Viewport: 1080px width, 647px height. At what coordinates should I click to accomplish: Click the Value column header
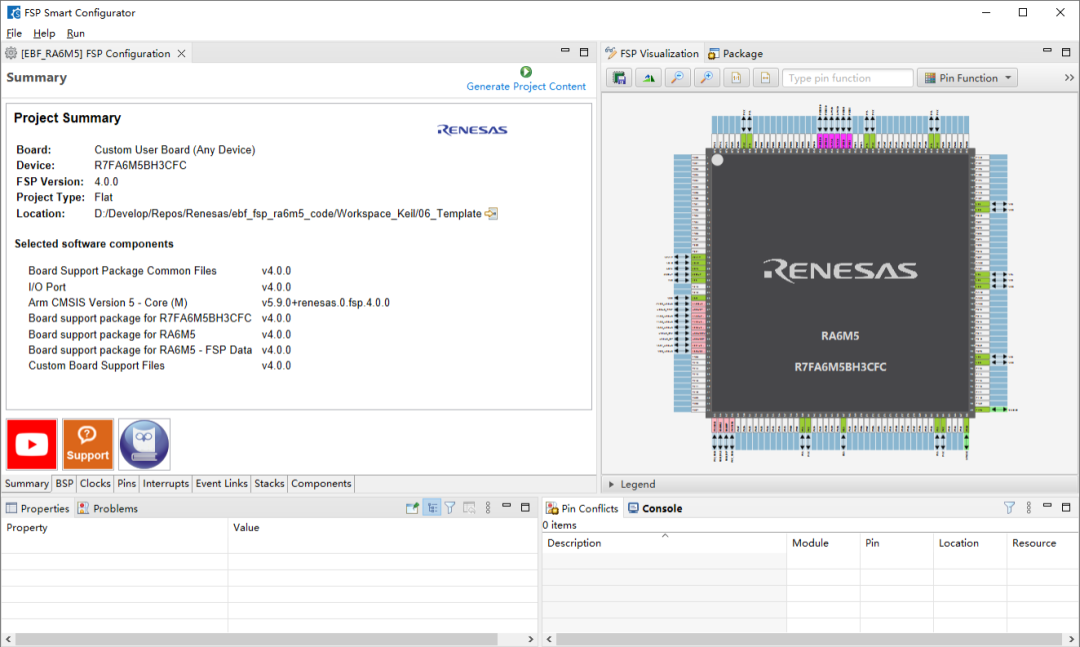382,528
